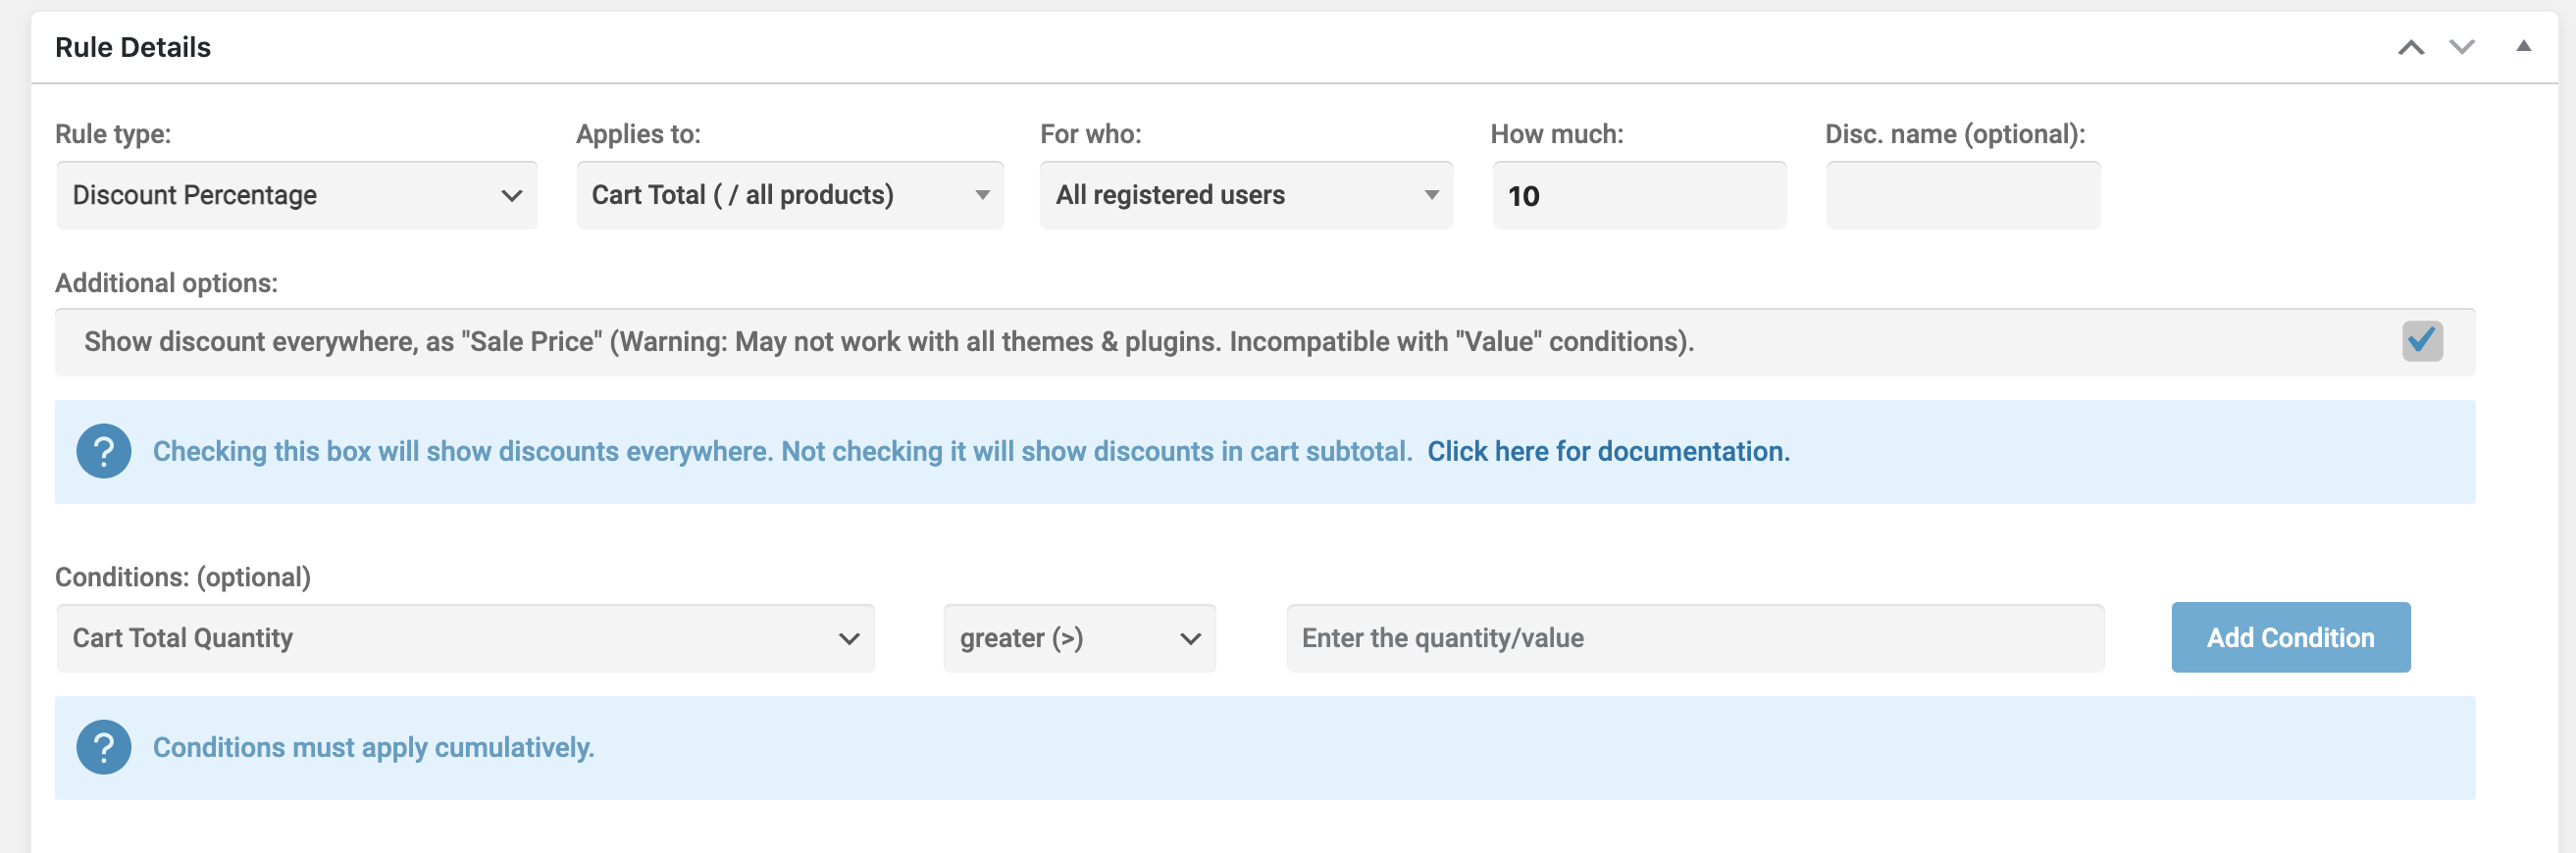
Task: Open the Cart Total Quantity condition dropdown
Action: tap(465, 638)
